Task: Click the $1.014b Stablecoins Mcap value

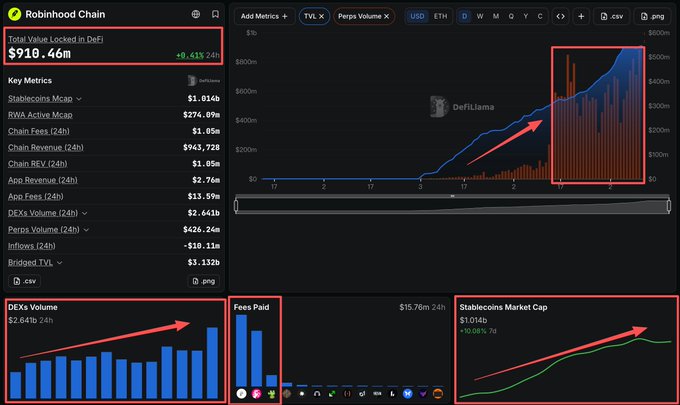Action: coord(203,98)
